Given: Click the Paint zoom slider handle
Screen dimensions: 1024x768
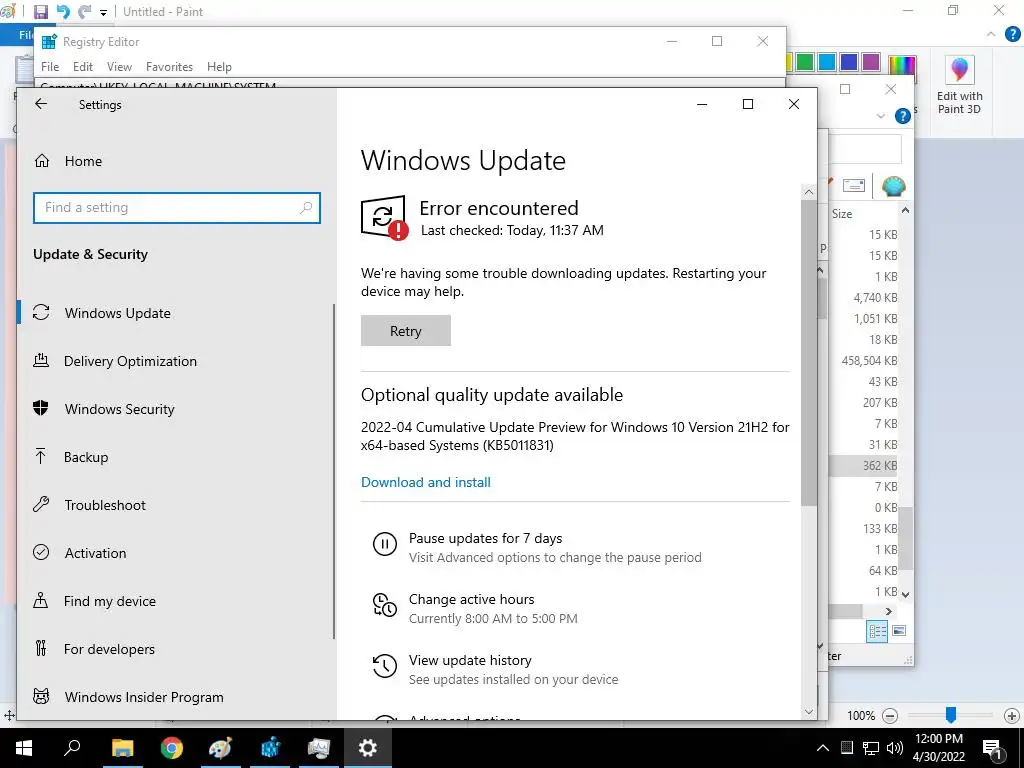Looking at the screenshot, I should [951, 715].
